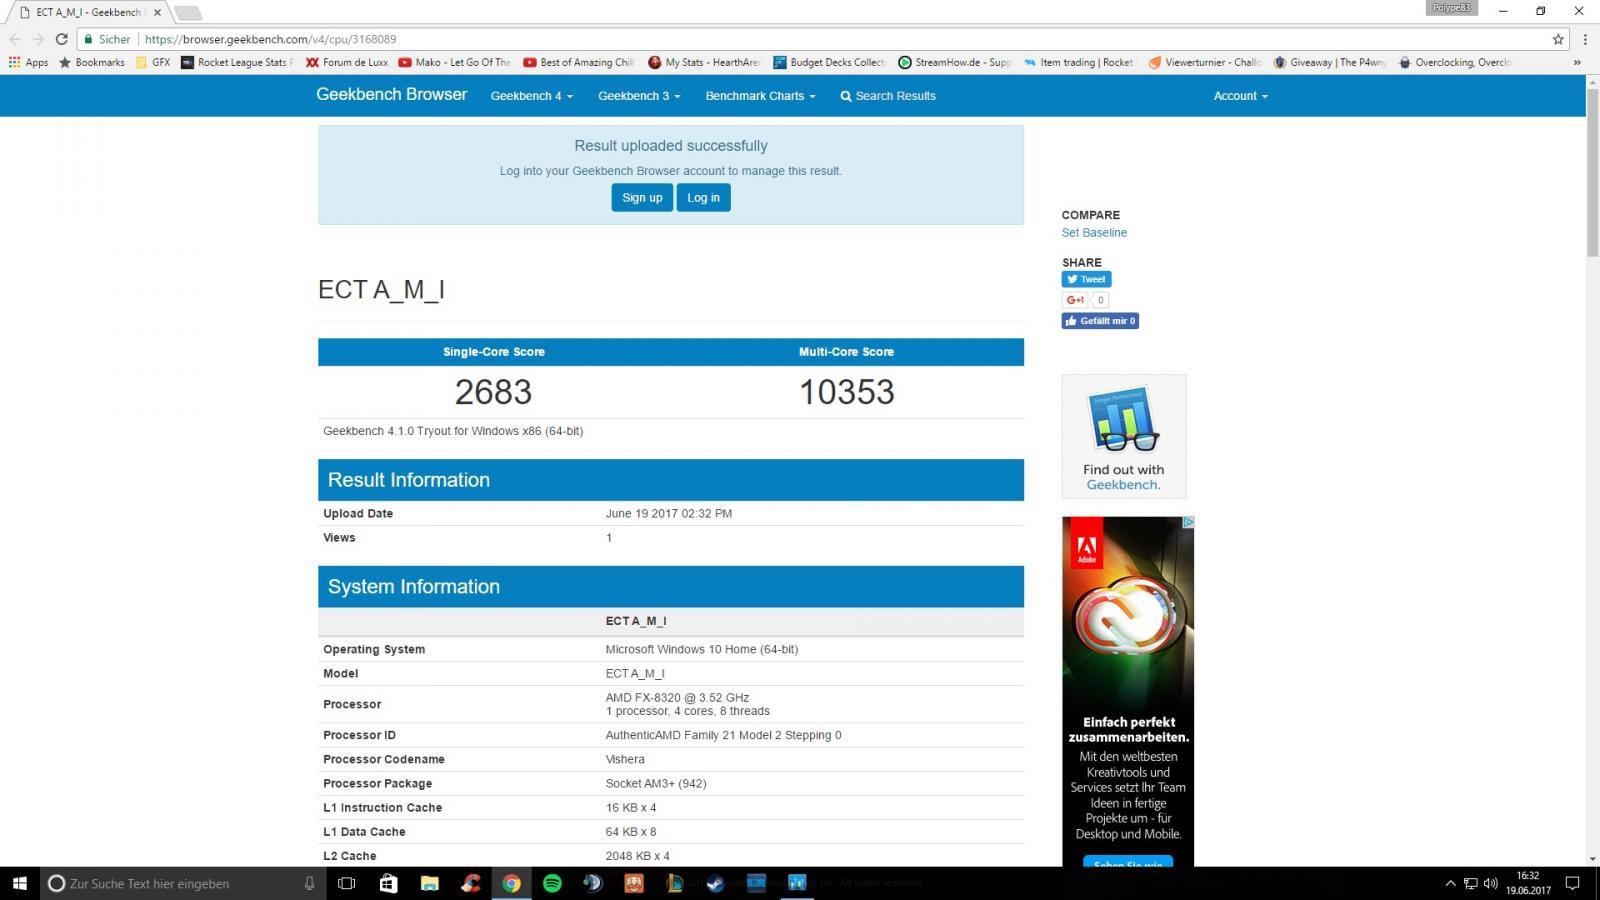Go to Geekbench Browser home
This screenshot has height=900, width=1600.
click(x=391, y=94)
